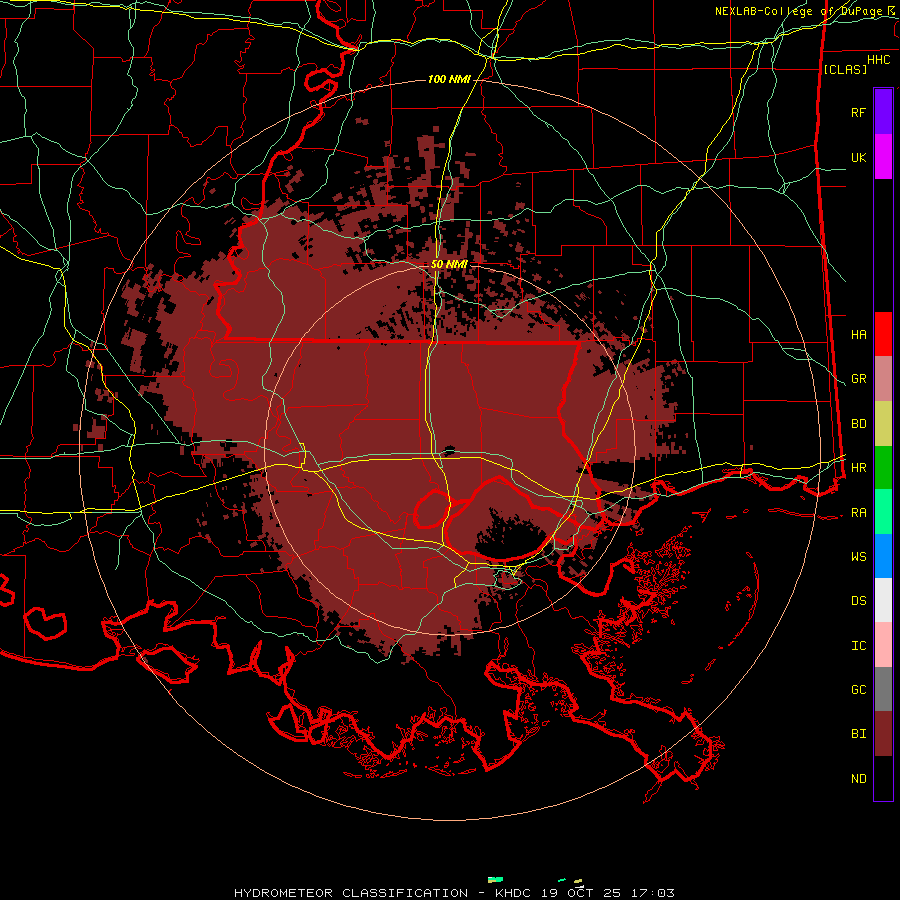Click the gray GC legend swatch

(x=883, y=689)
